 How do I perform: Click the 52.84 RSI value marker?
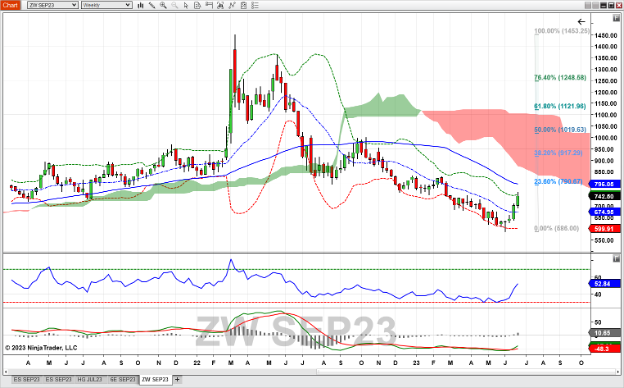604,284
